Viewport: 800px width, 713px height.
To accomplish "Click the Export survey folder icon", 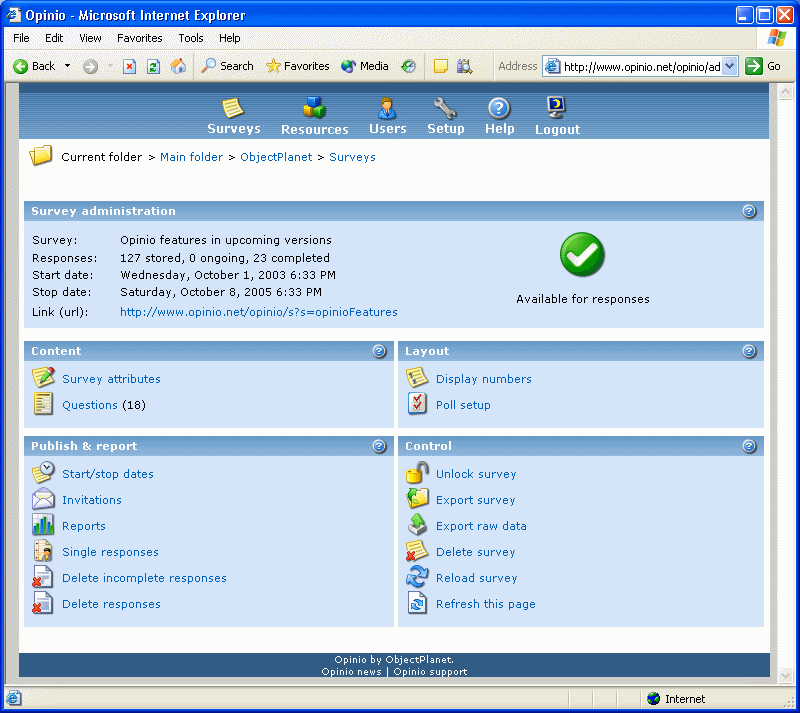I will (417, 499).
